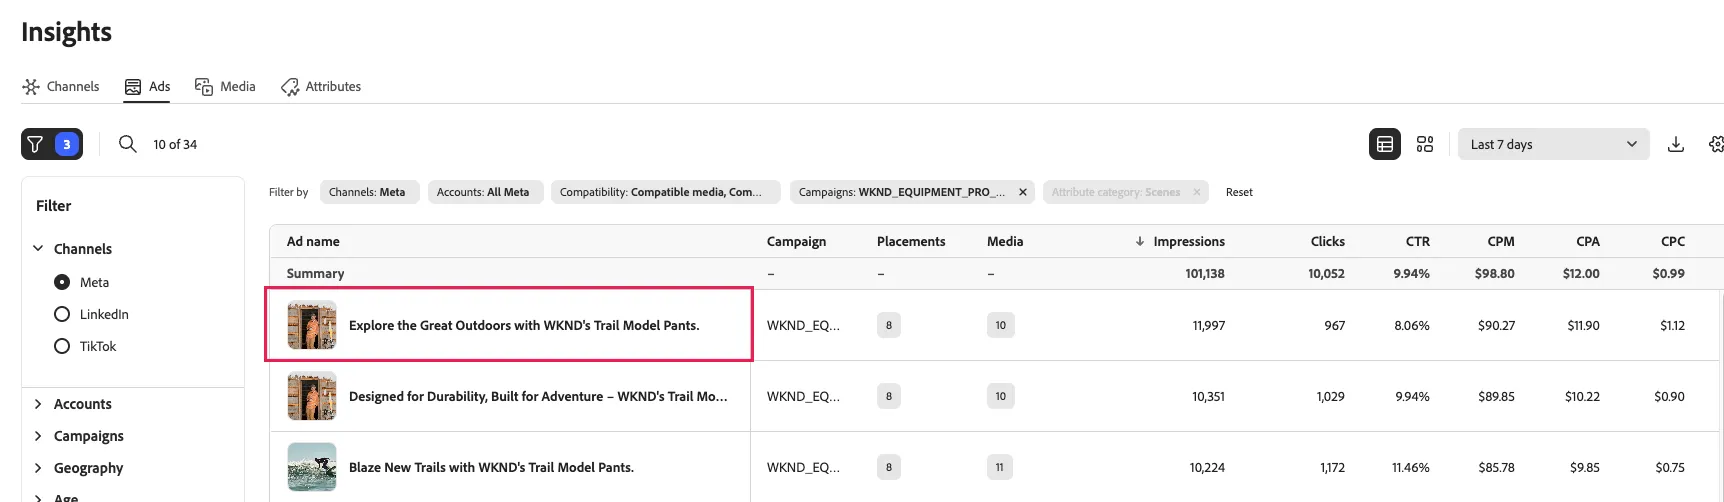Select the LinkedIn channel radio

coord(62,314)
